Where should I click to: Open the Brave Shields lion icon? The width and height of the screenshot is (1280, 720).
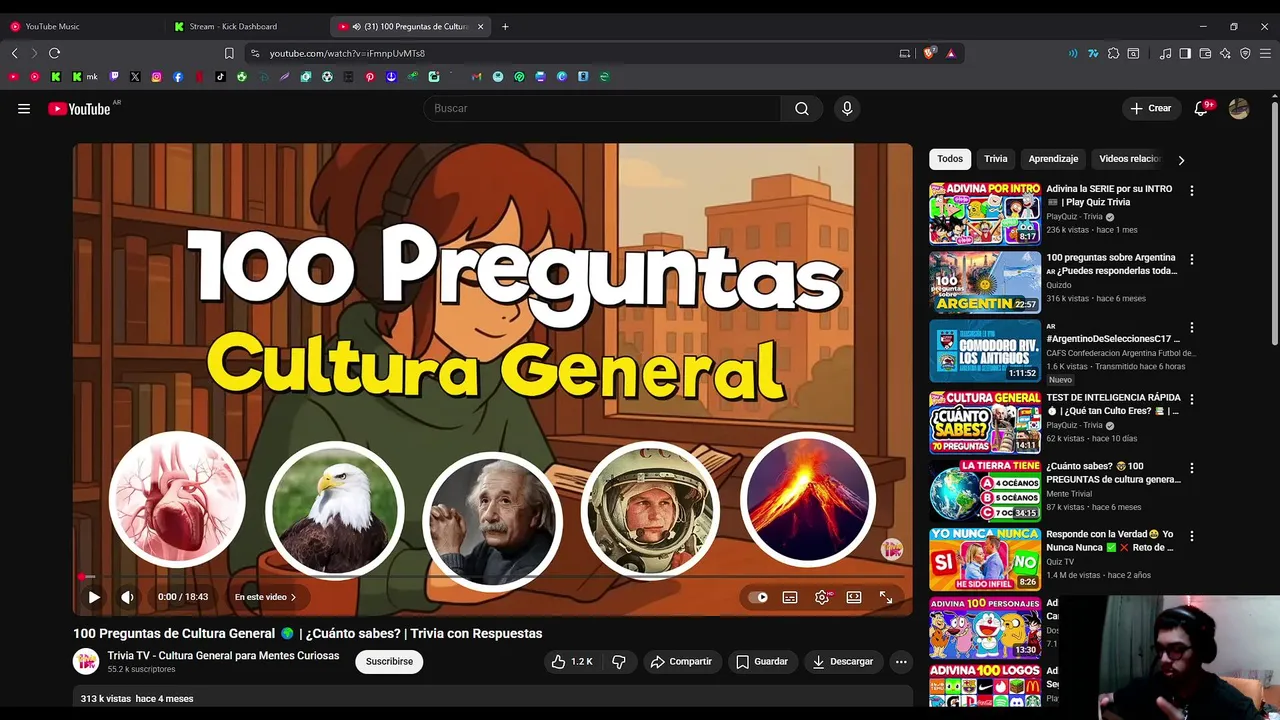[929, 53]
